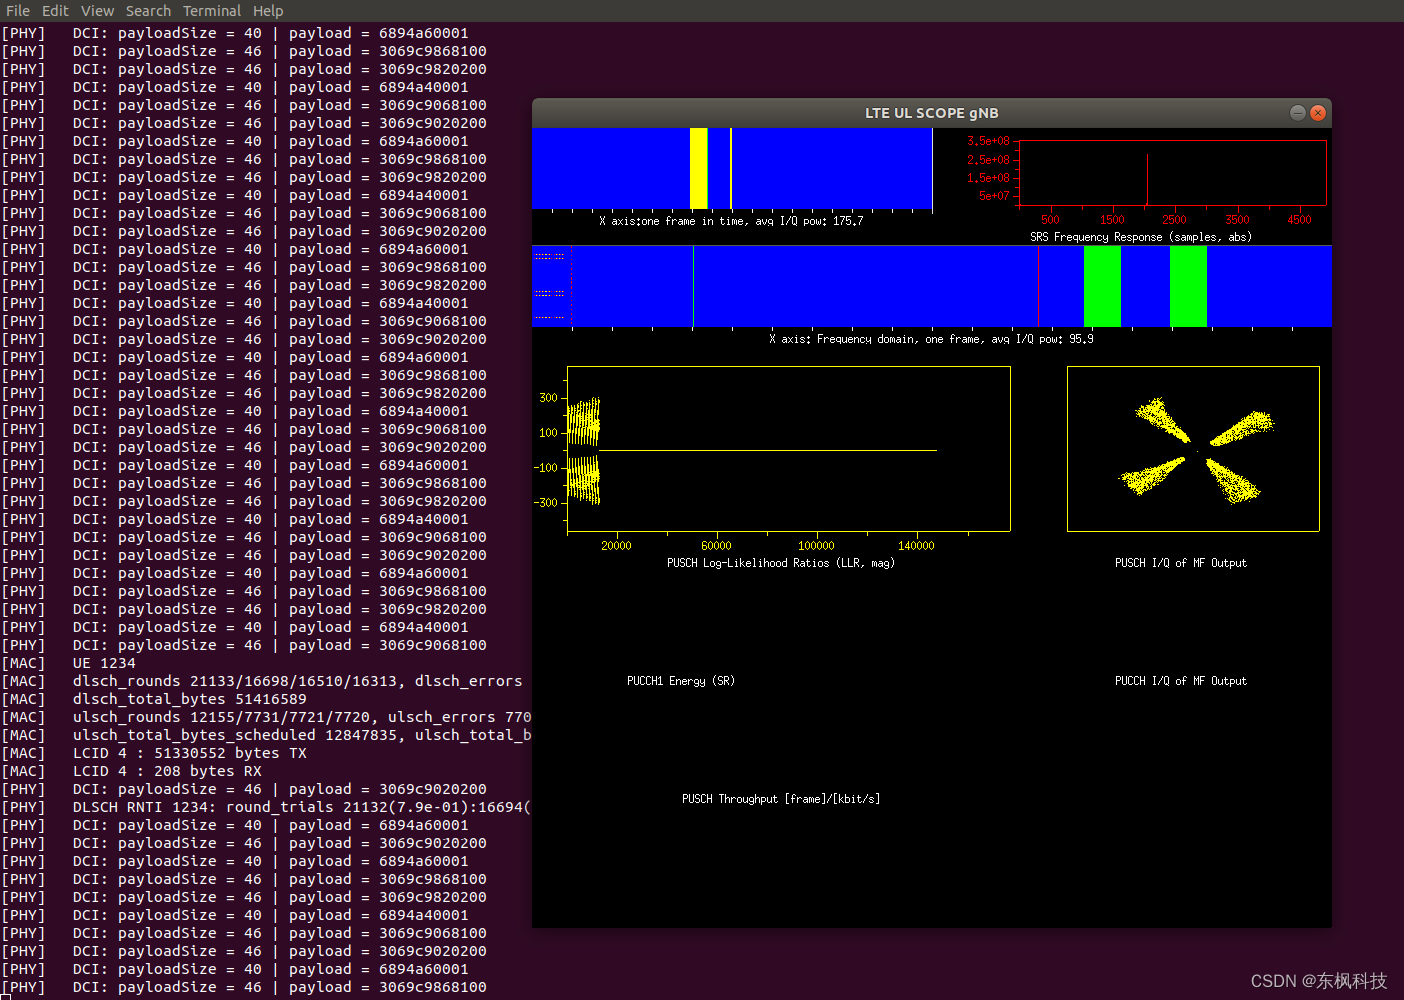Open the View menu

(x=97, y=11)
